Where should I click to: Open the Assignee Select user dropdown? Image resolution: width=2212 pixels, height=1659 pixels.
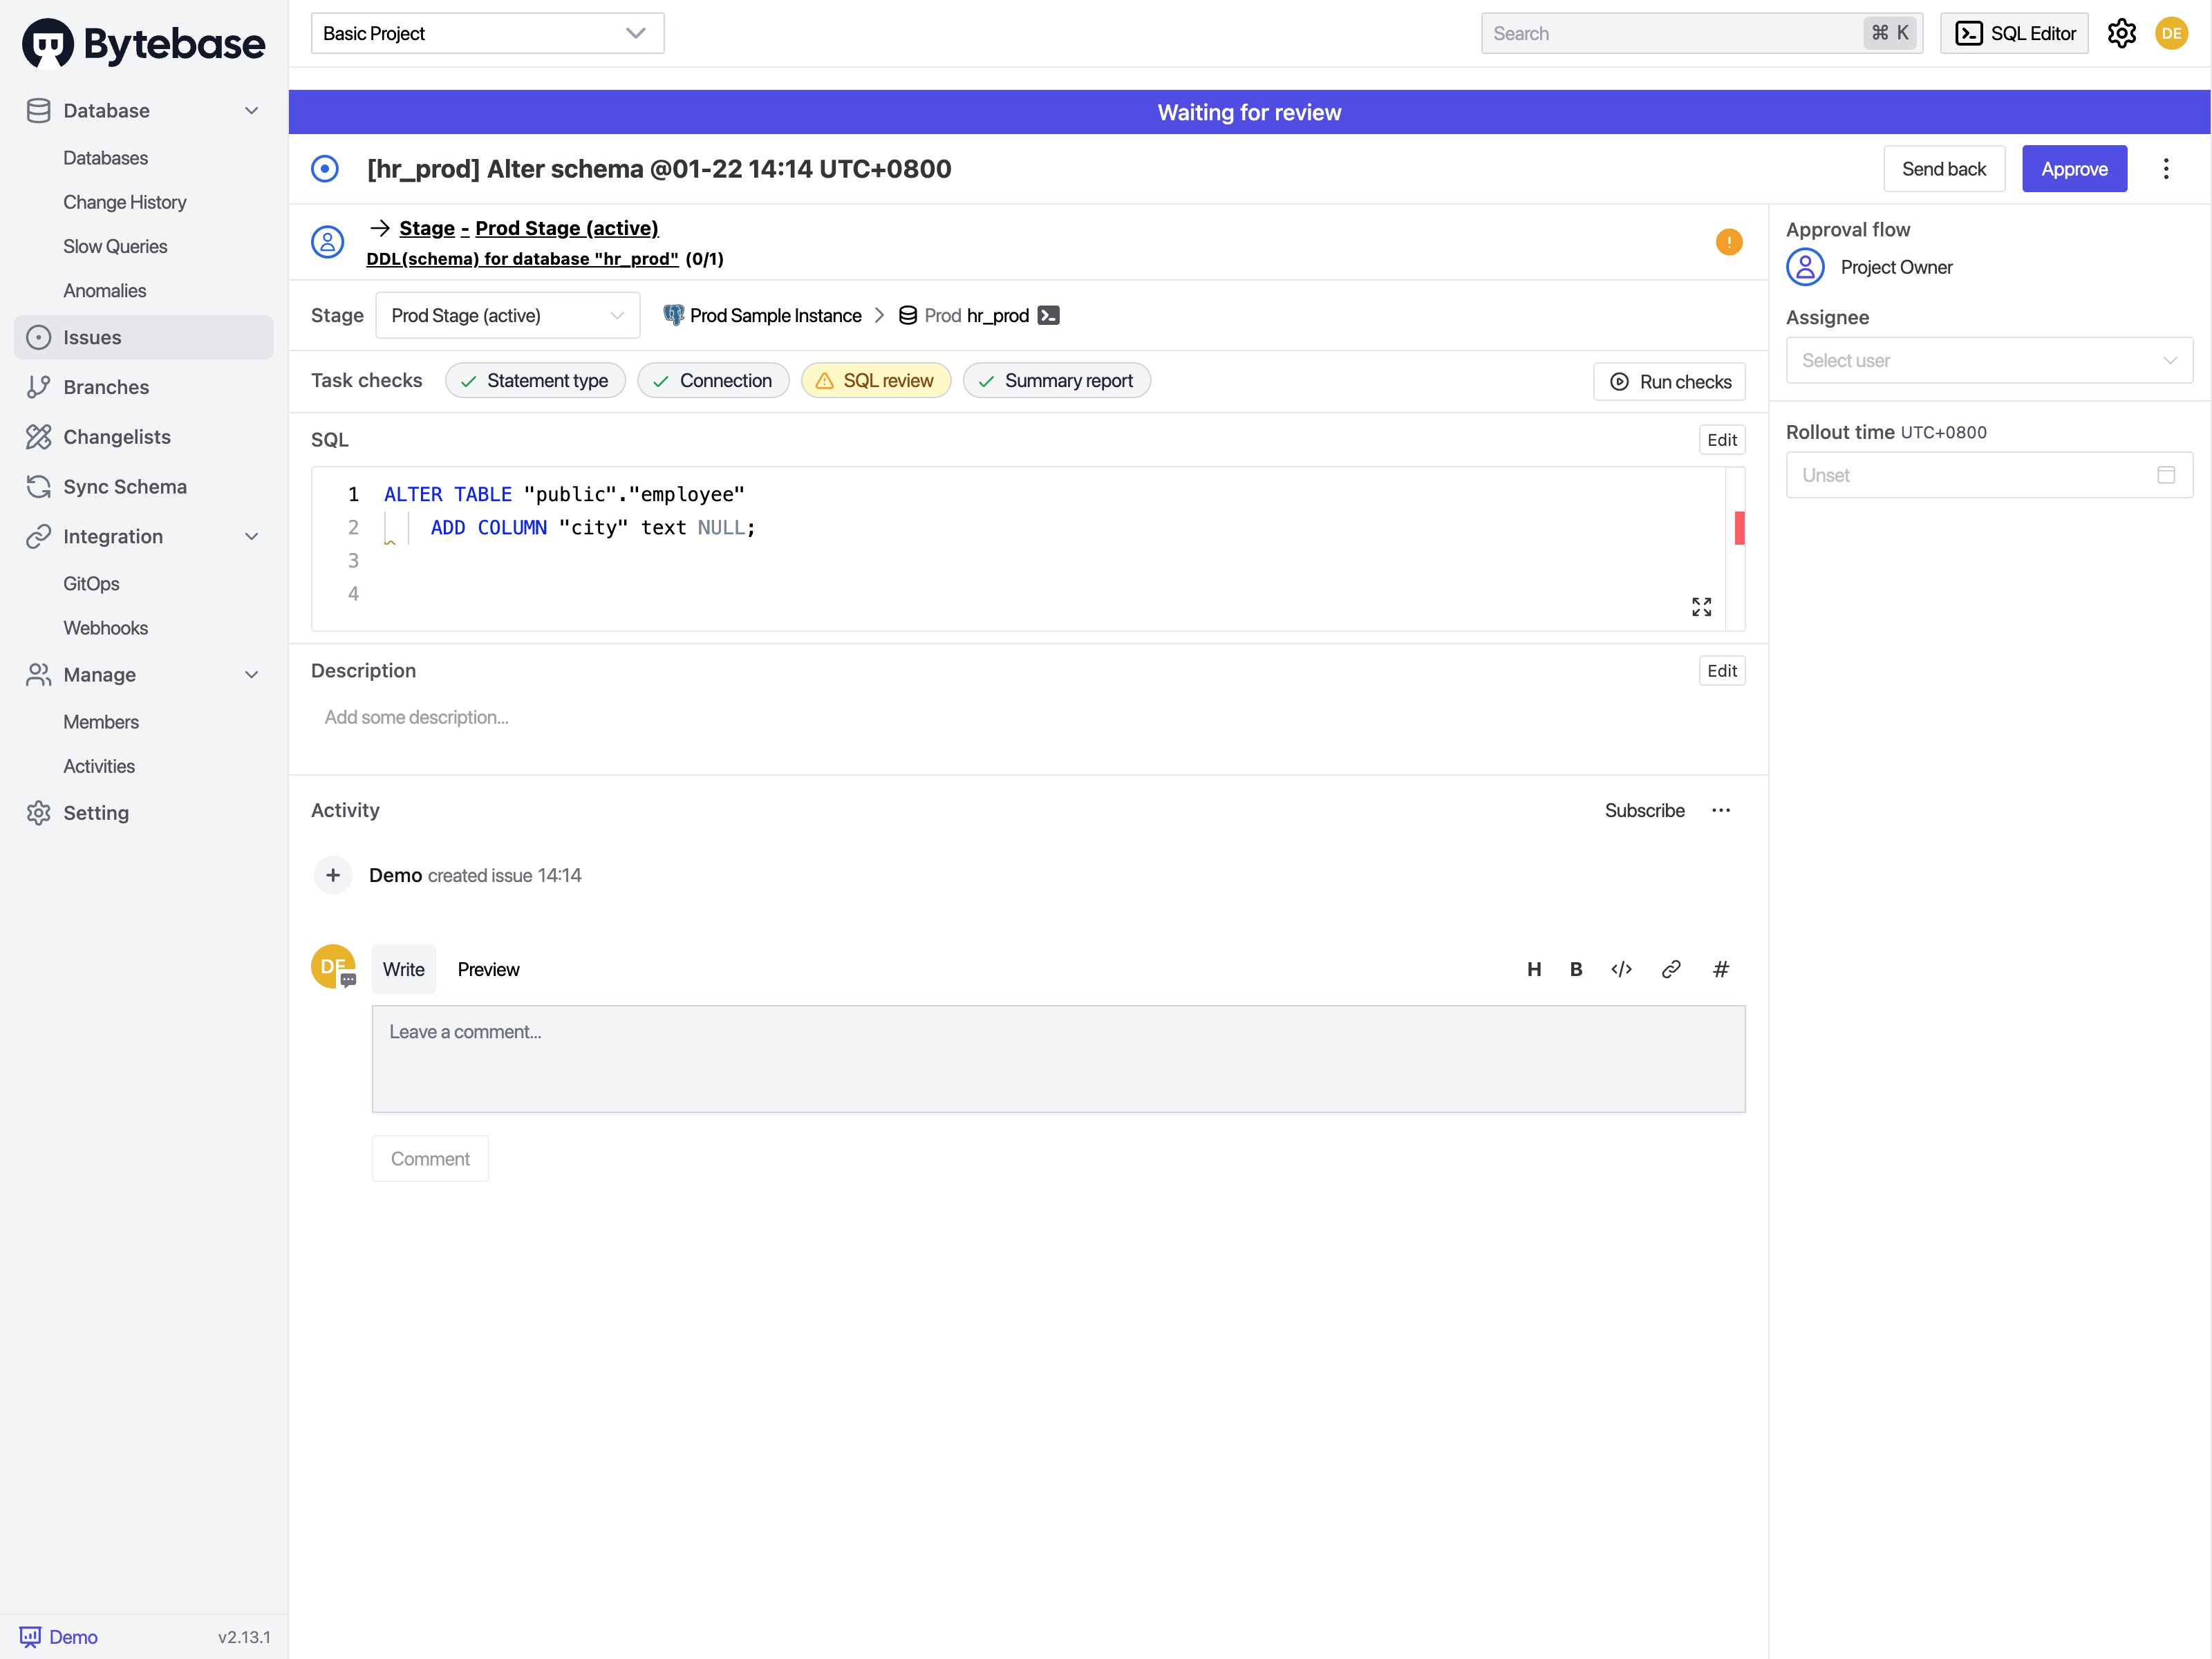tap(1988, 360)
